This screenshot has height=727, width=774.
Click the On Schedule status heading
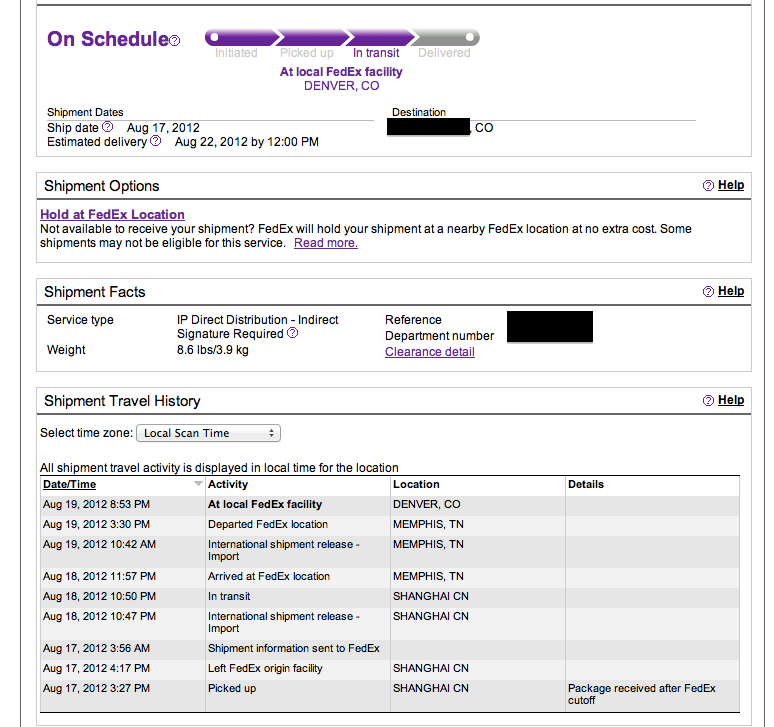108,39
